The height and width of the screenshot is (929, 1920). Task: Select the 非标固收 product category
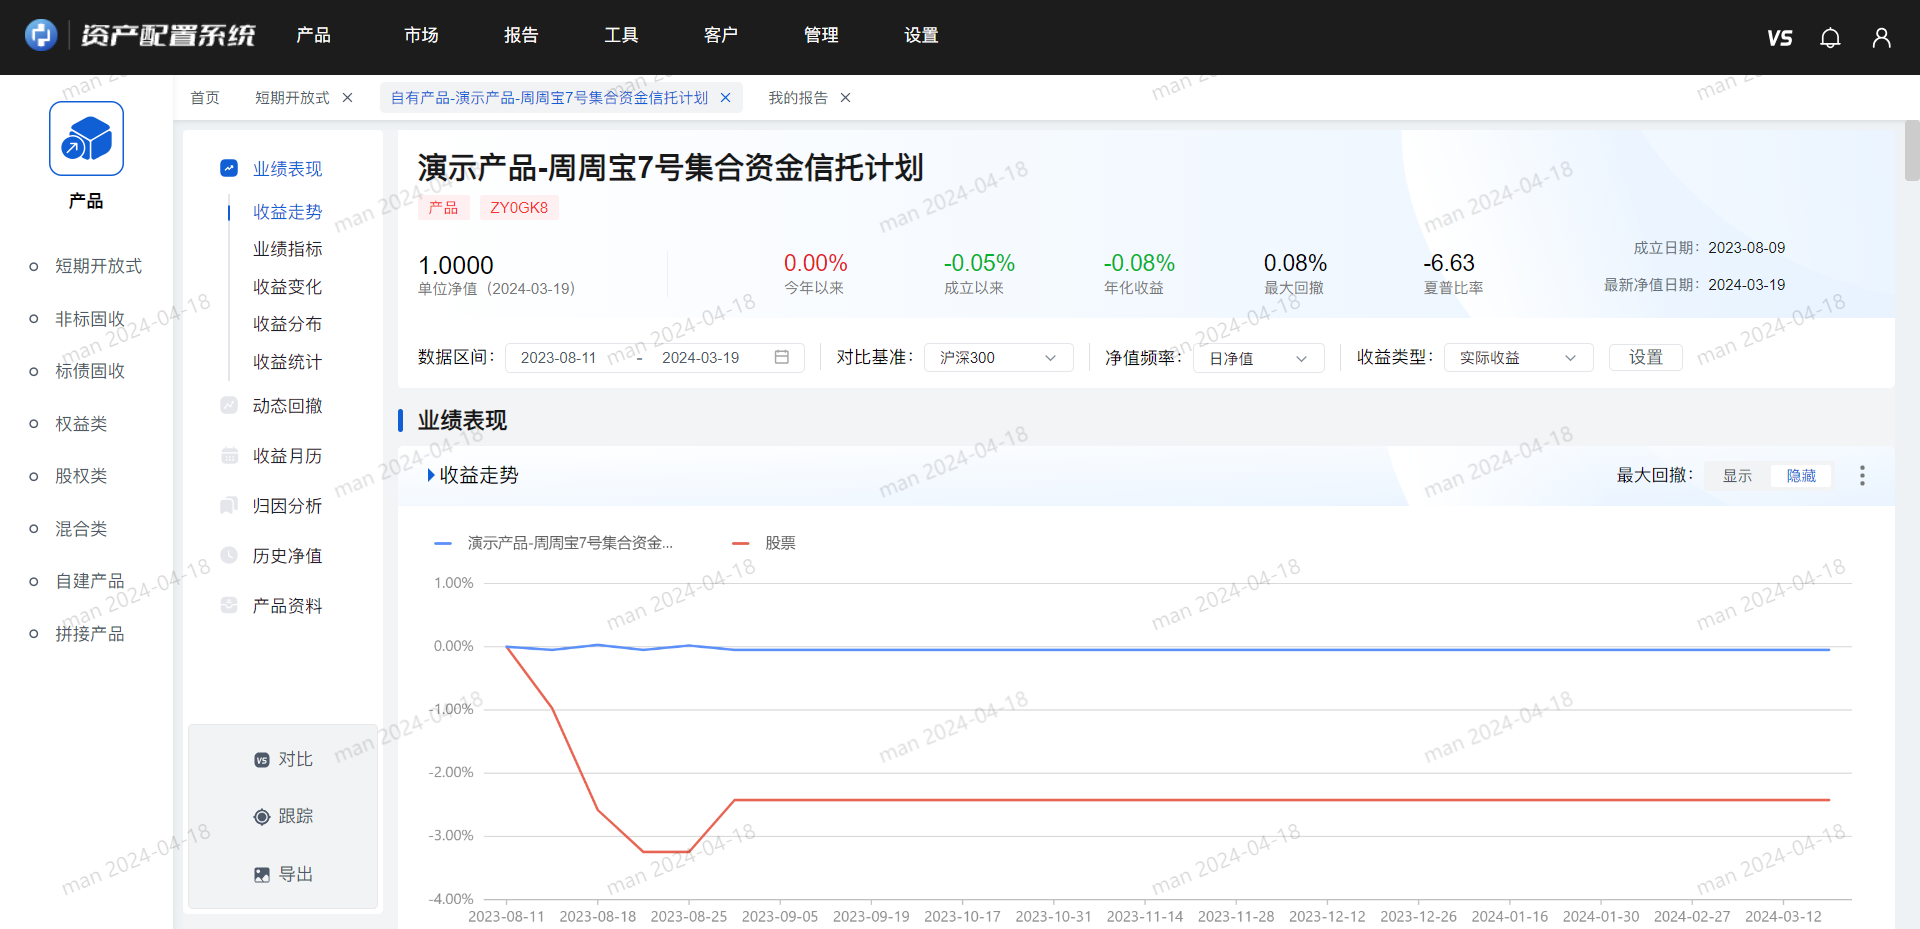coord(90,319)
